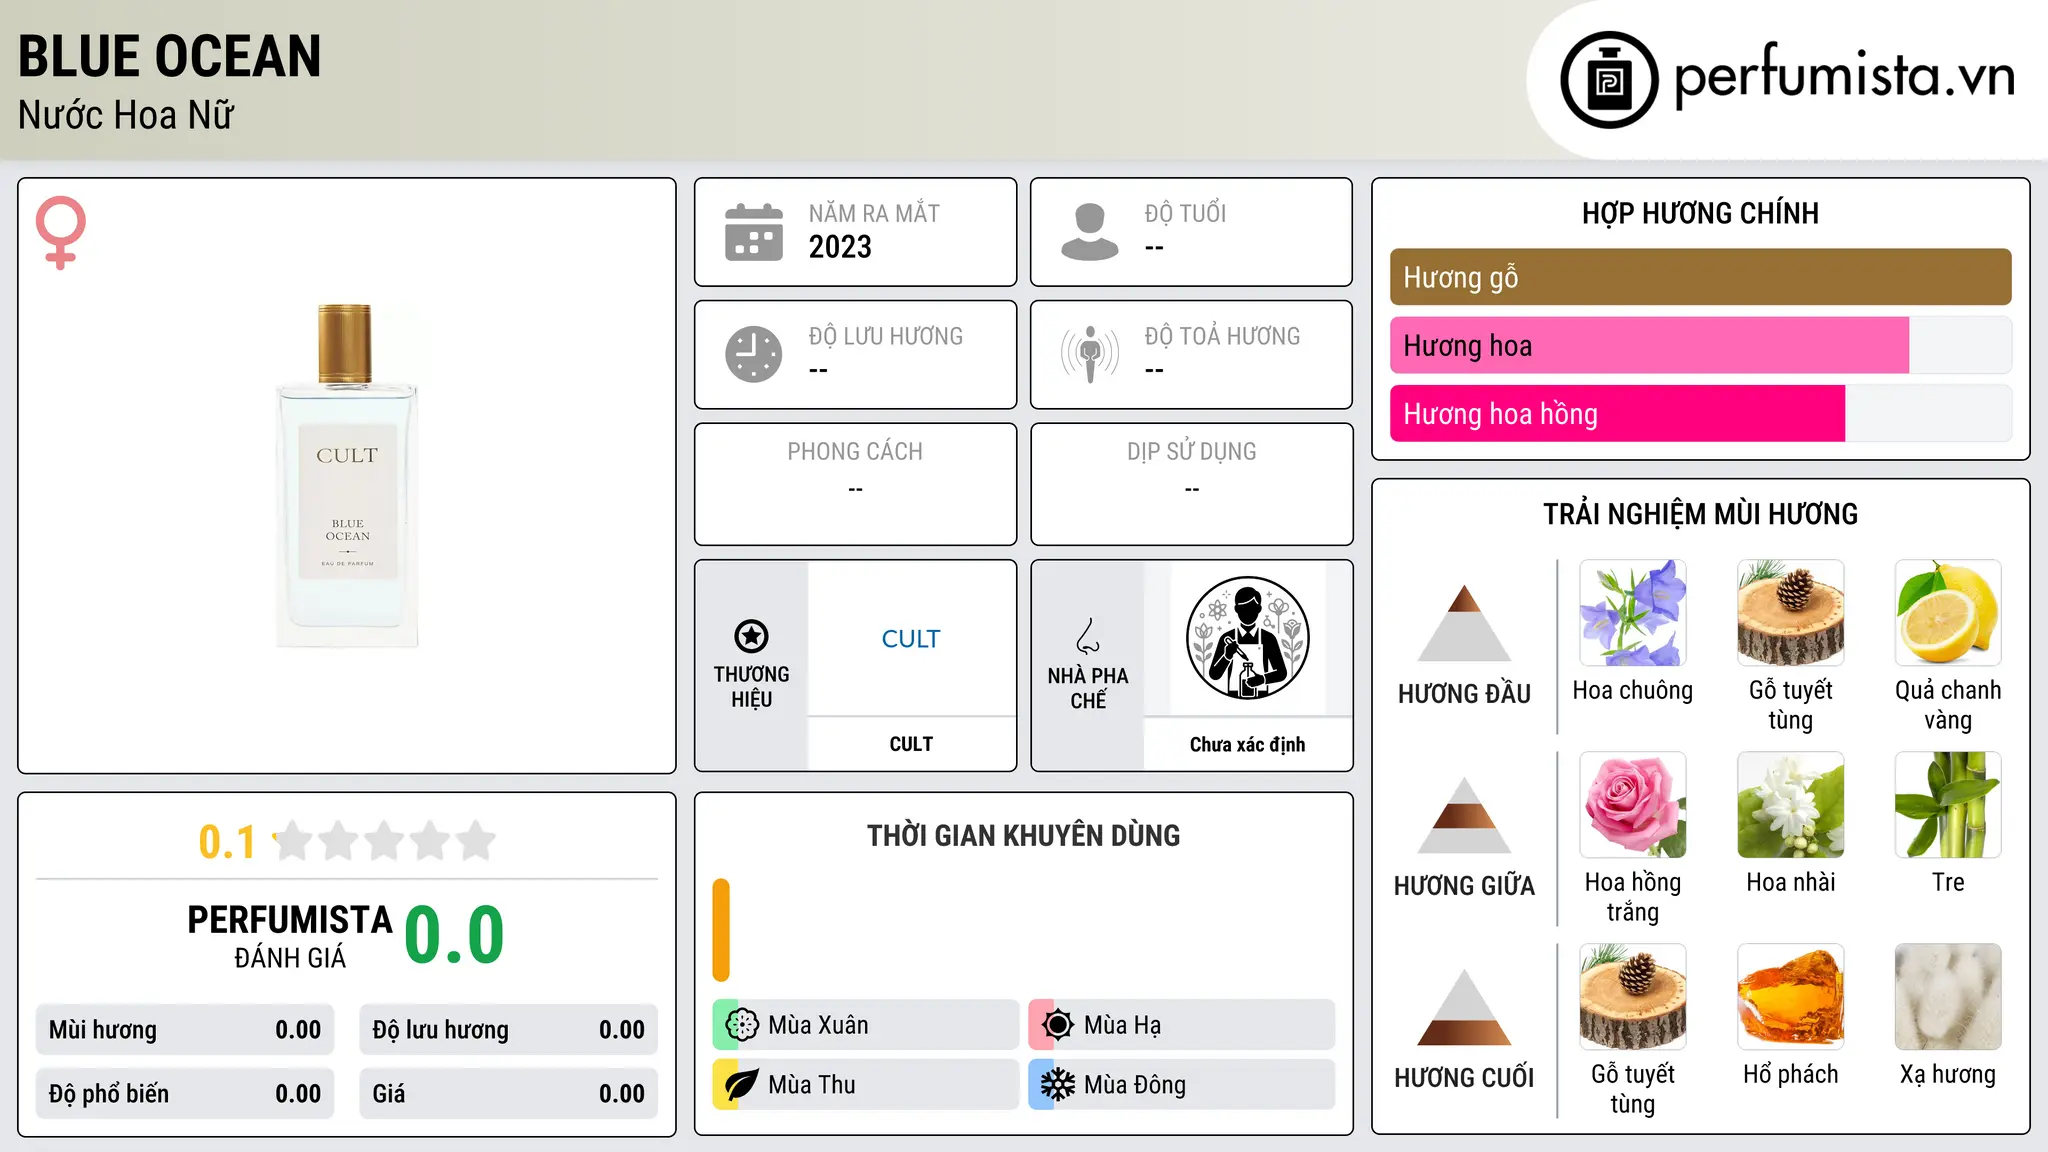Click the Mùa Đông season label
The width and height of the screenshot is (2048, 1152).
click(x=1135, y=1085)
